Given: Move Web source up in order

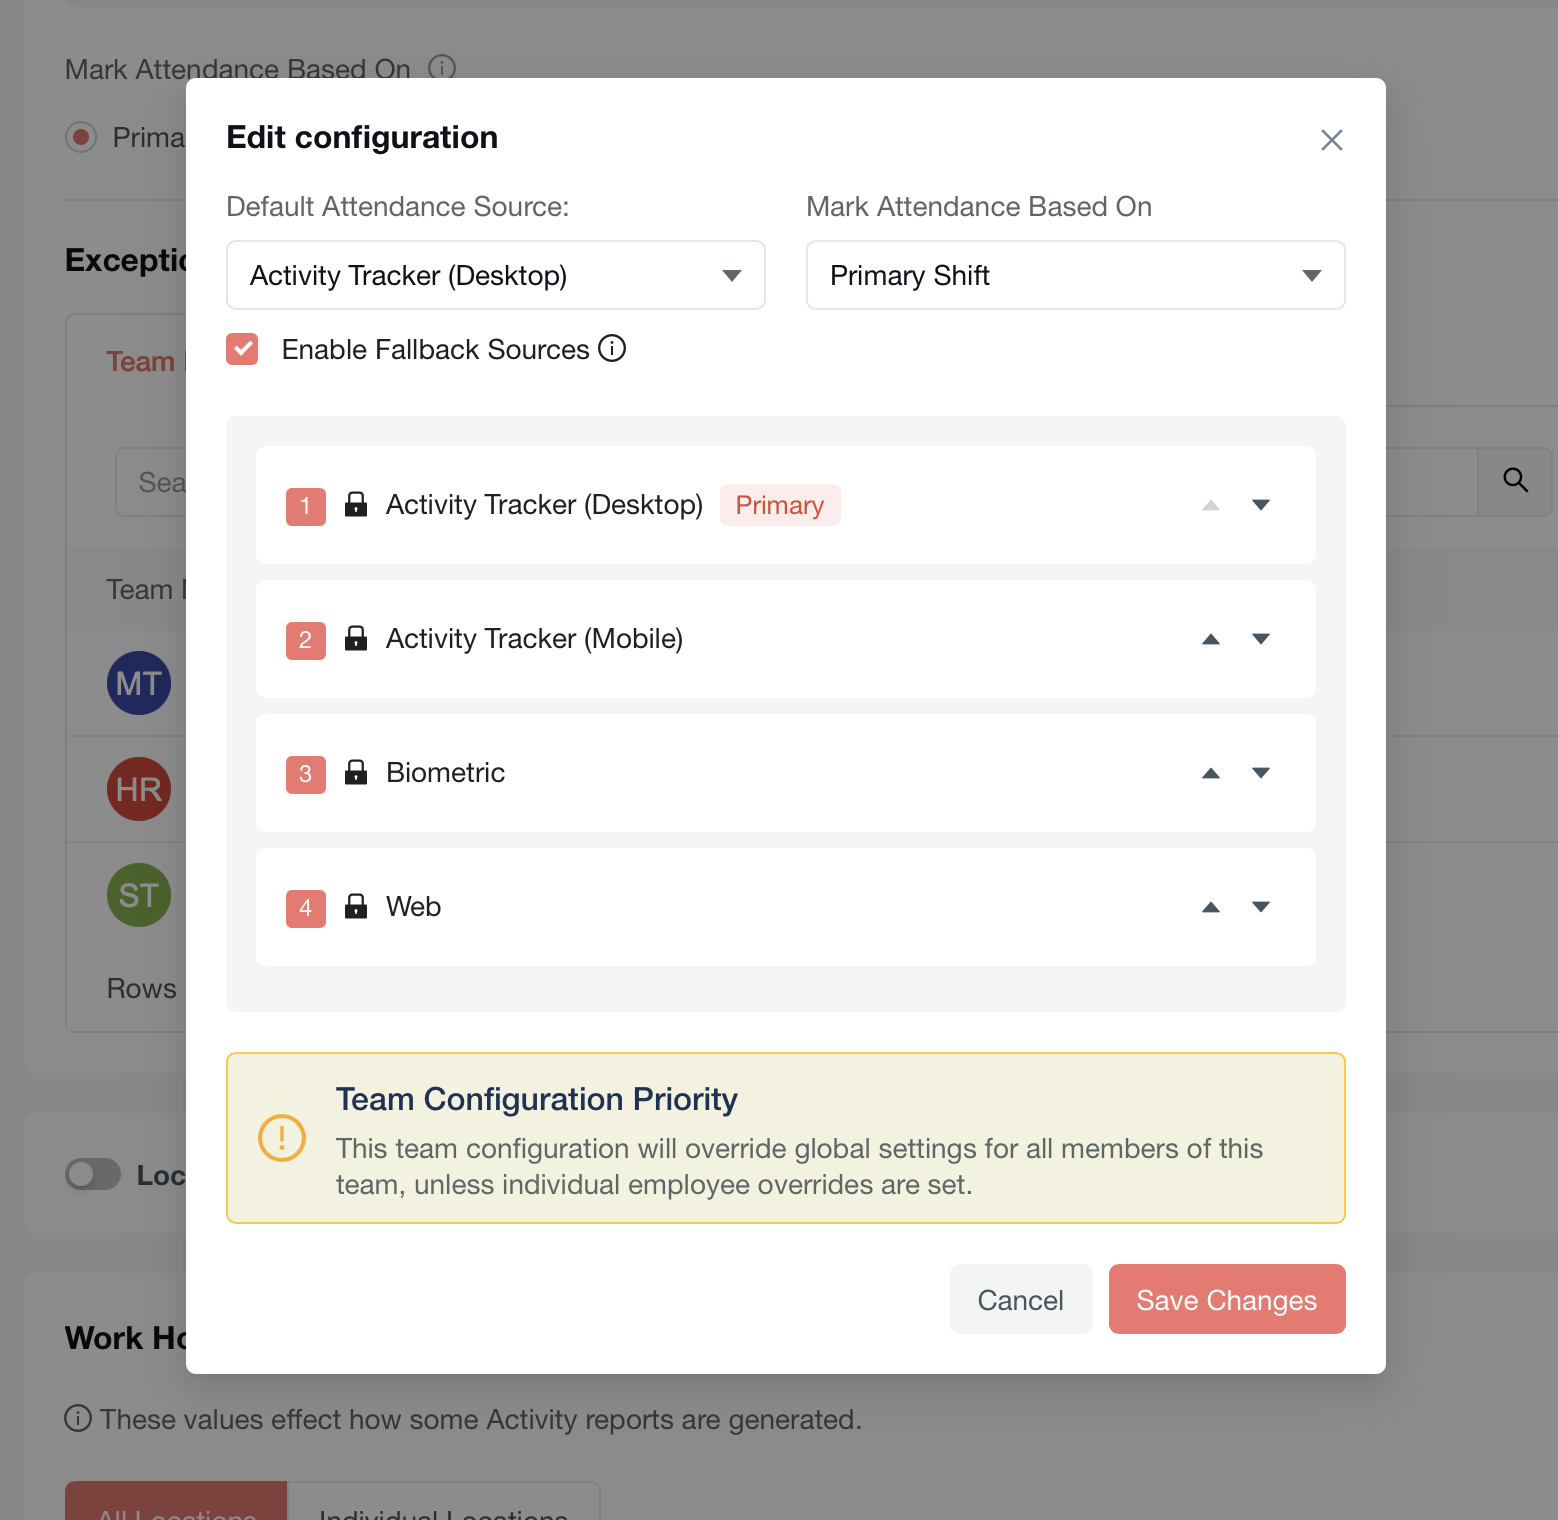Looking at the screenshot, I should click(1210, 908).
